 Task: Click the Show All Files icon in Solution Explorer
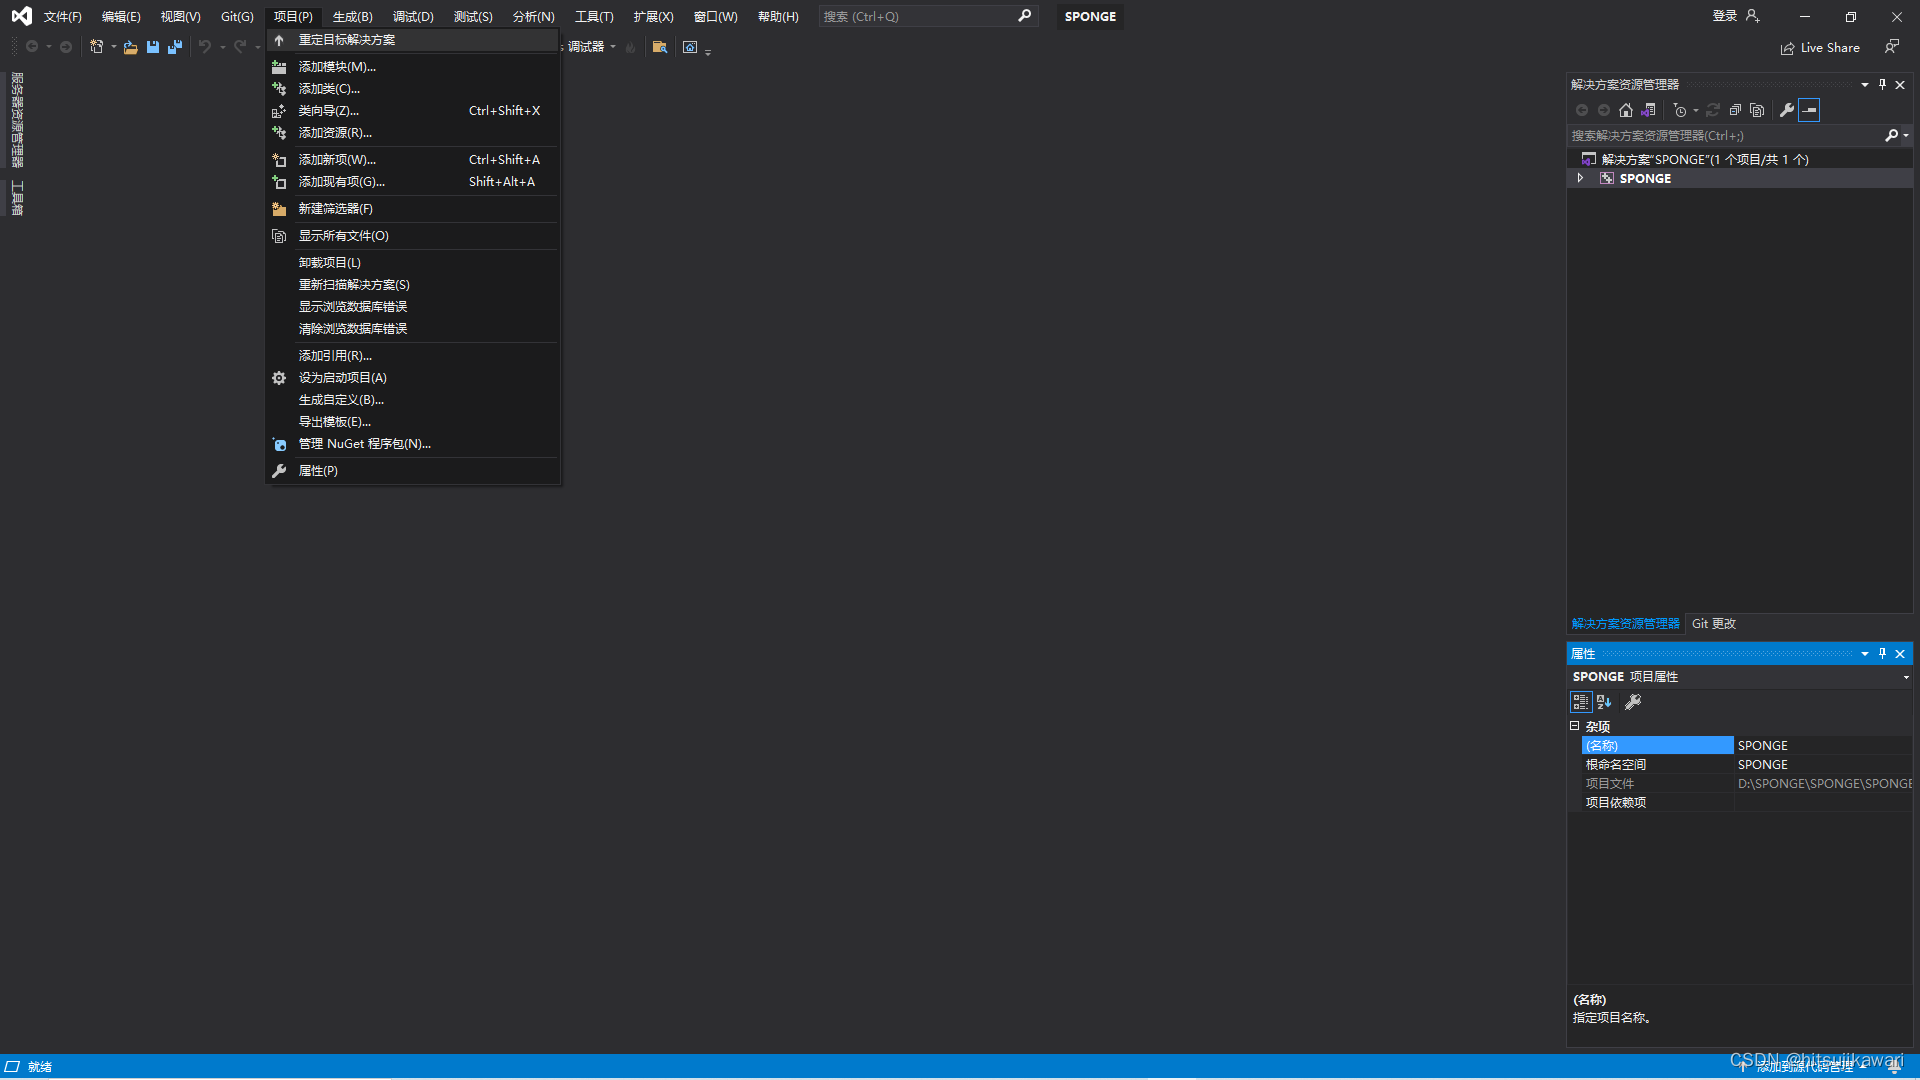click(x=1757, y=110)
